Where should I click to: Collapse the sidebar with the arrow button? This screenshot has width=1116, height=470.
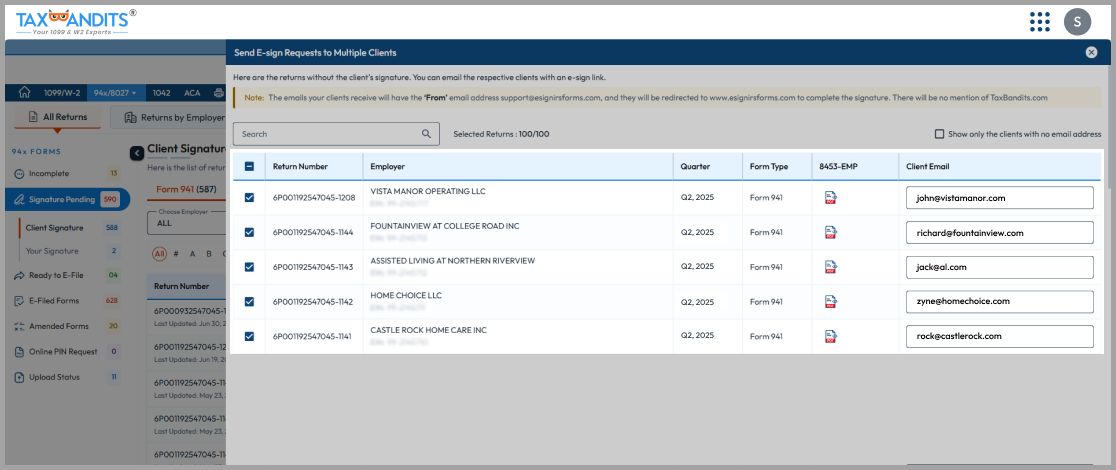[x=136, y=153]
